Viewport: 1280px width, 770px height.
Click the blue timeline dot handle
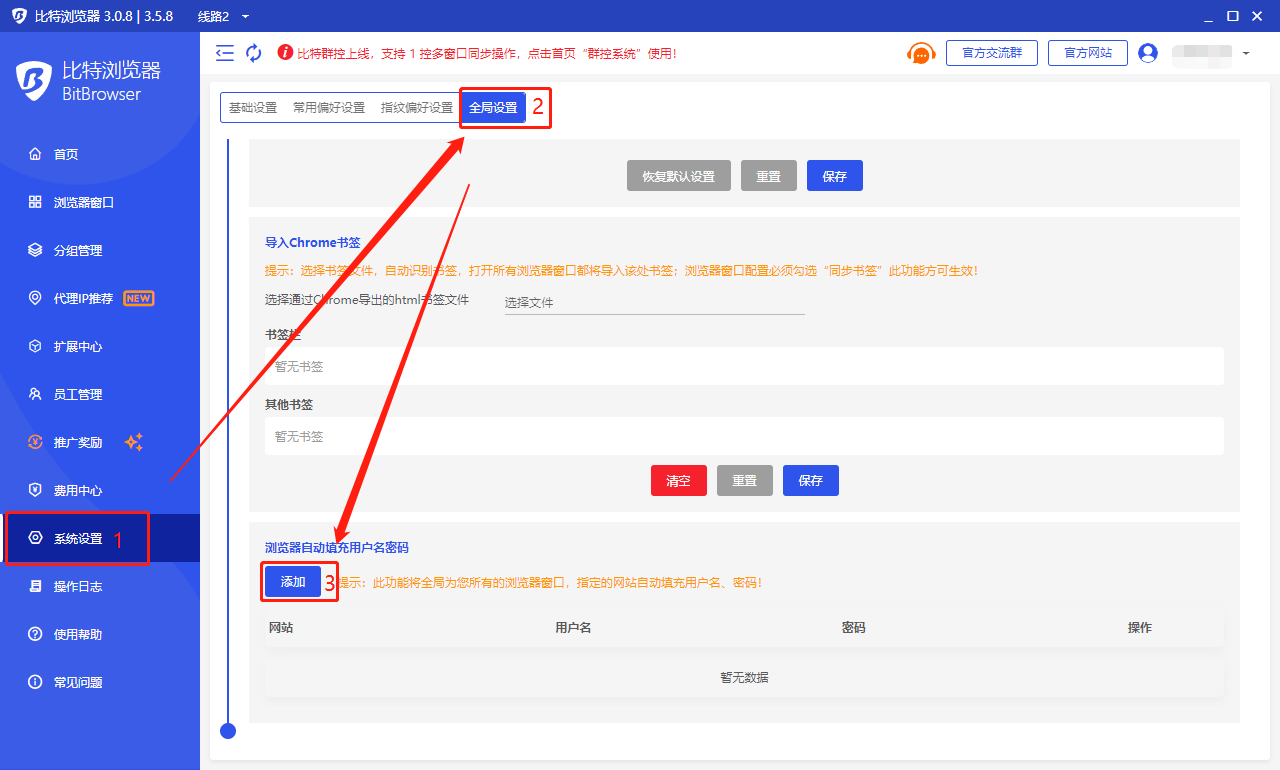(228, 731)
